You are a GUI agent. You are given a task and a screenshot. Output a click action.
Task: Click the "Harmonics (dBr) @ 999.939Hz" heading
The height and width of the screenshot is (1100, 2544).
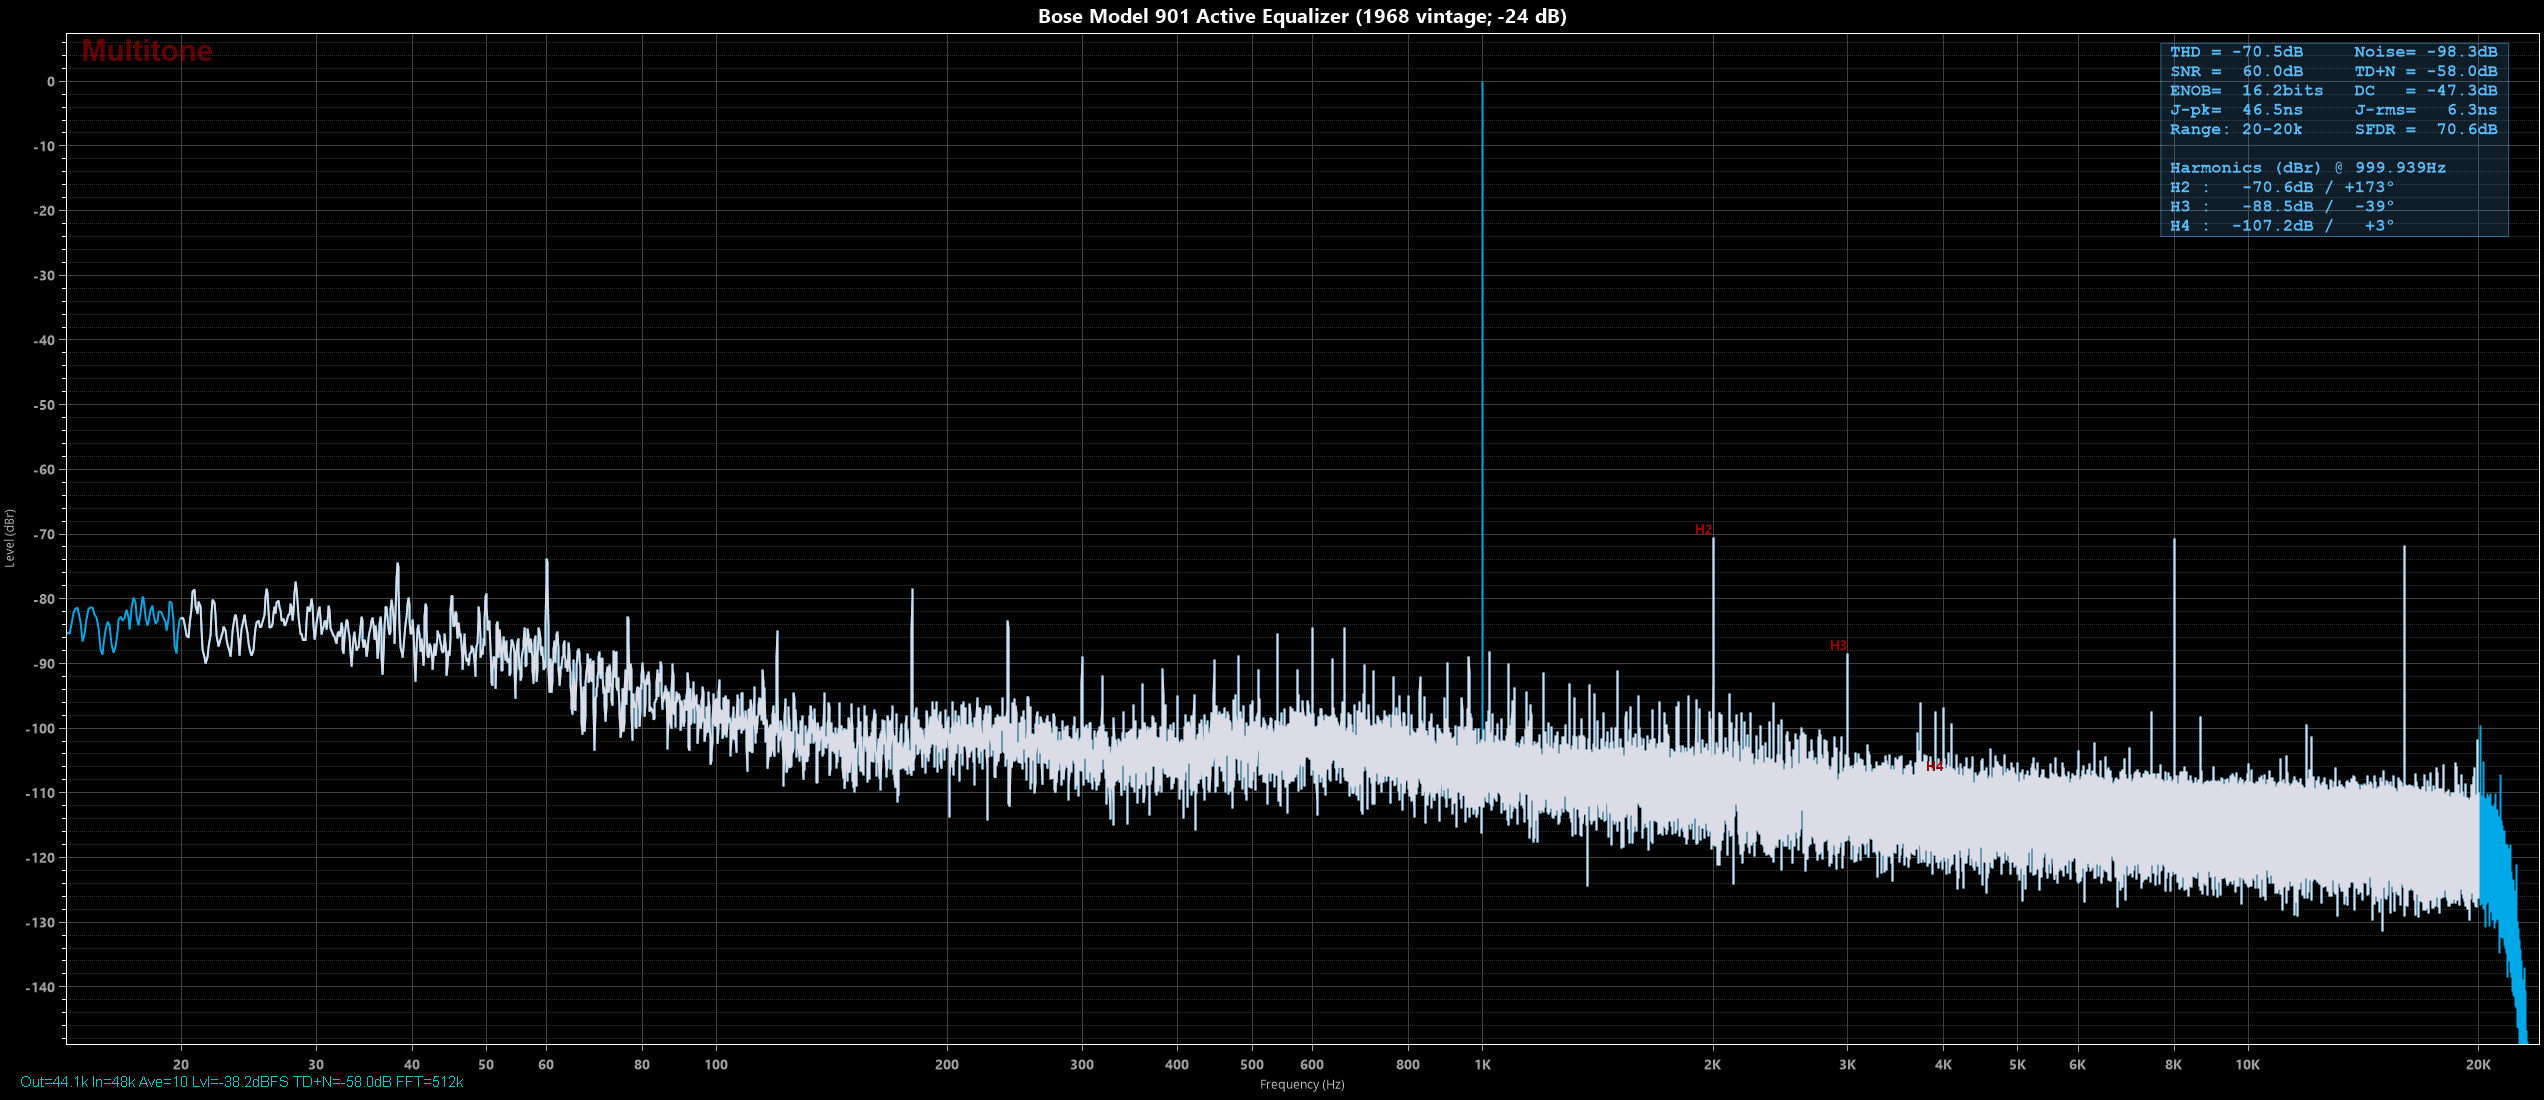(x=2307, y=168)
